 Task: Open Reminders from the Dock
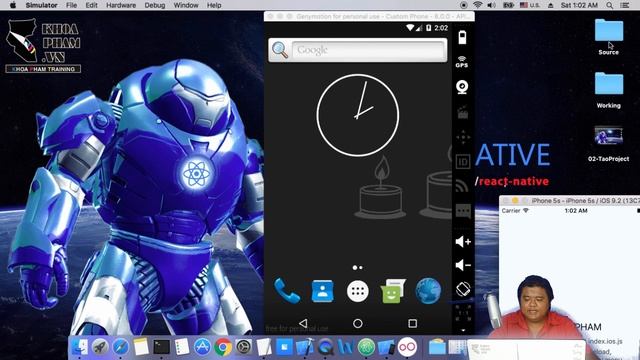coord(182,347)
